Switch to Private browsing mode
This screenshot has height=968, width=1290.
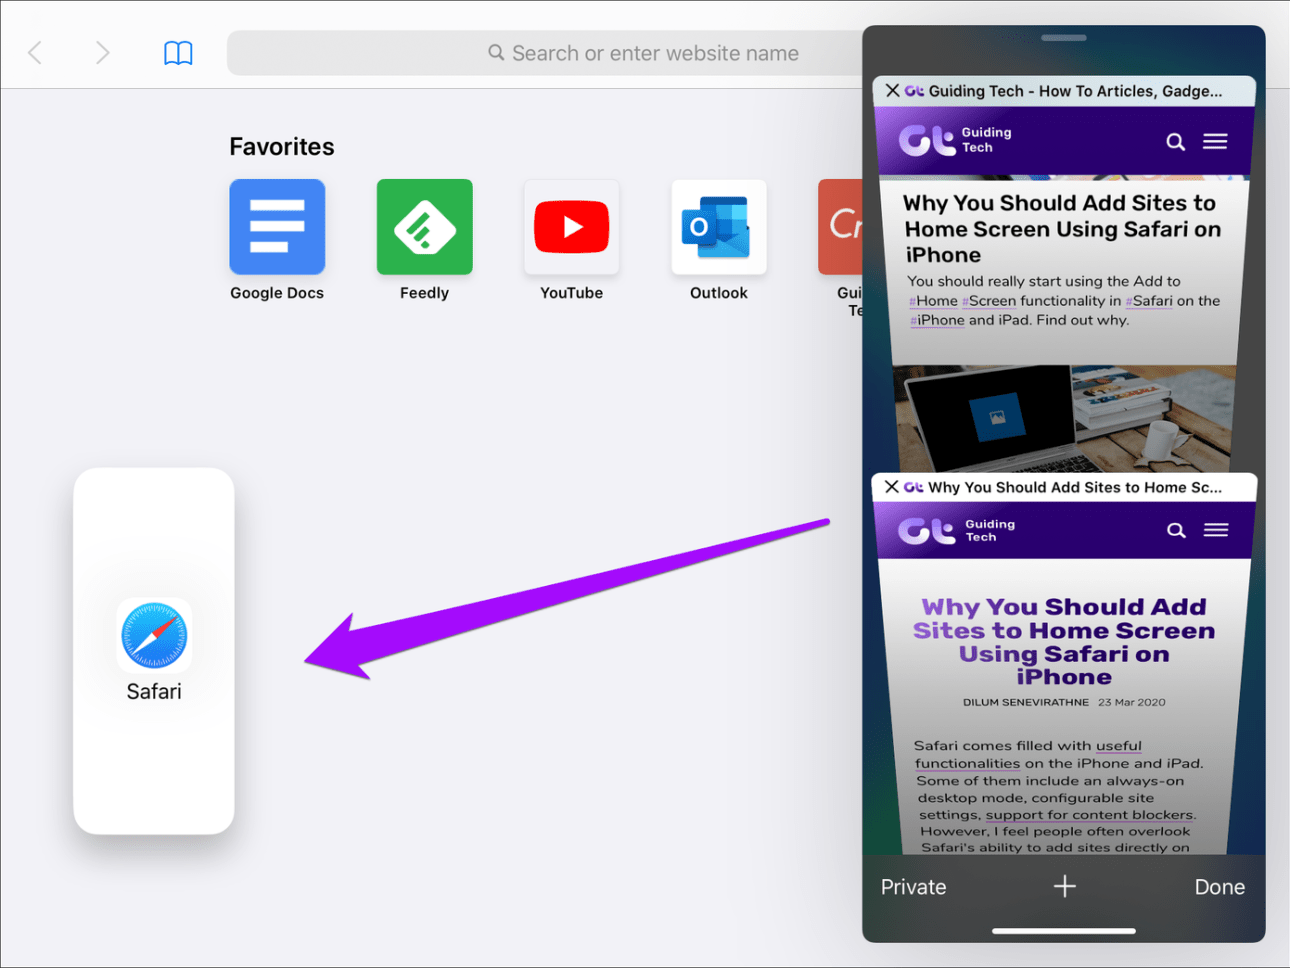913,887
